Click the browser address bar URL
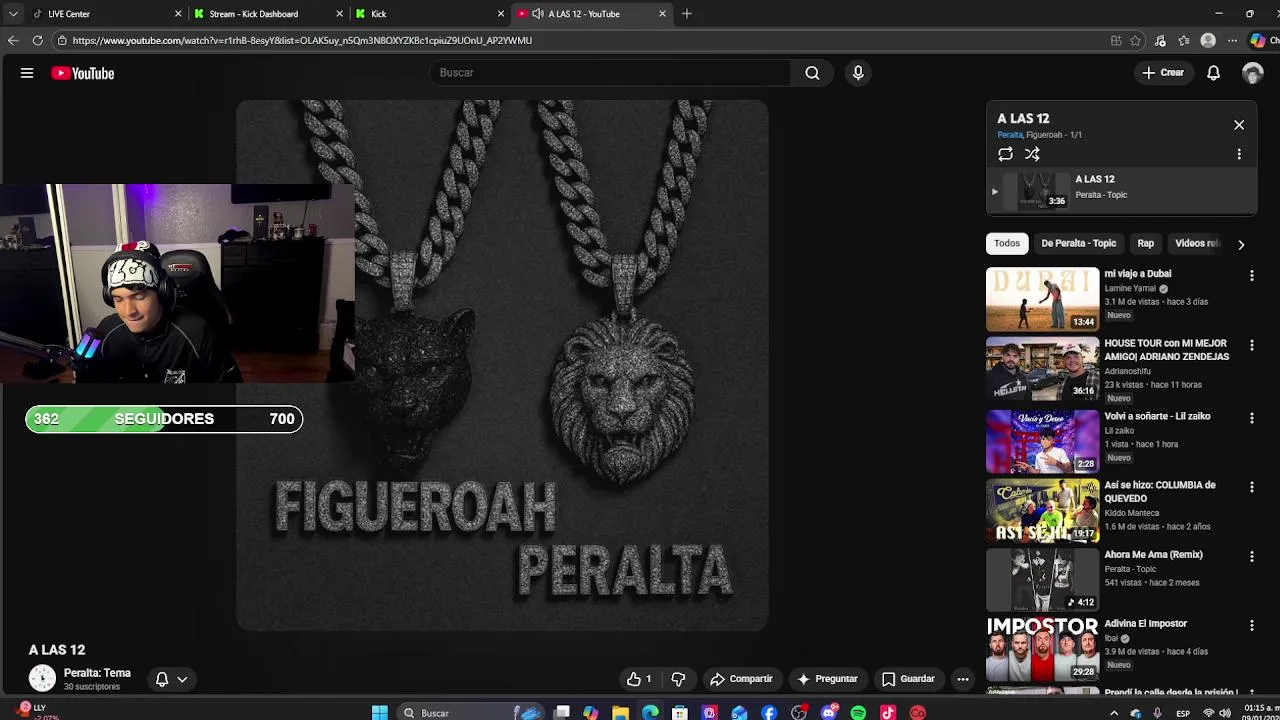The image size is (1280, 720). coord(302,41)
